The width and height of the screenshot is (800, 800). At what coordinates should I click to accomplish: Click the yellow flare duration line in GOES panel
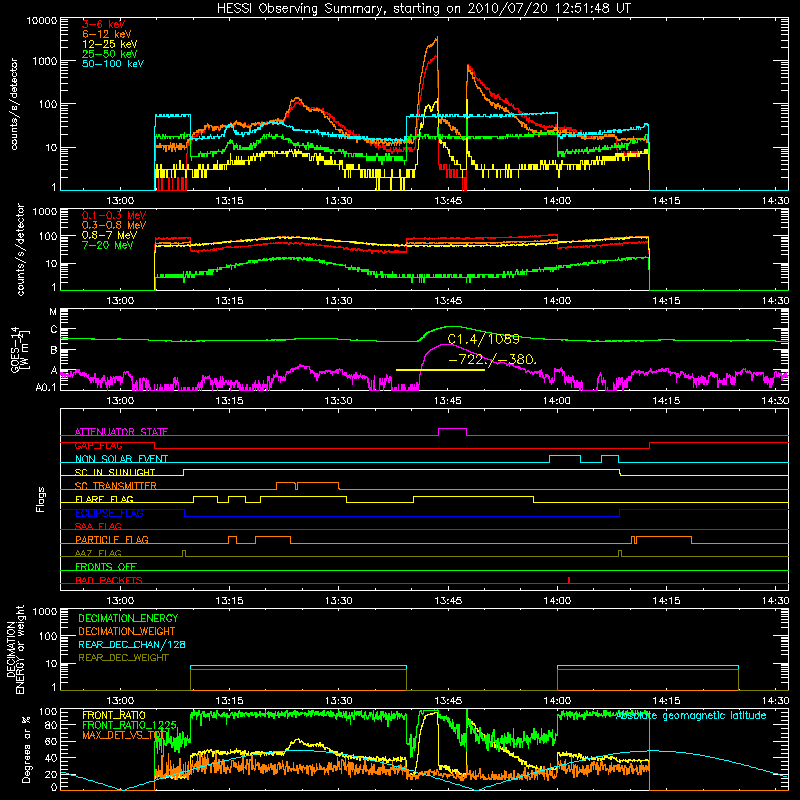440,370
